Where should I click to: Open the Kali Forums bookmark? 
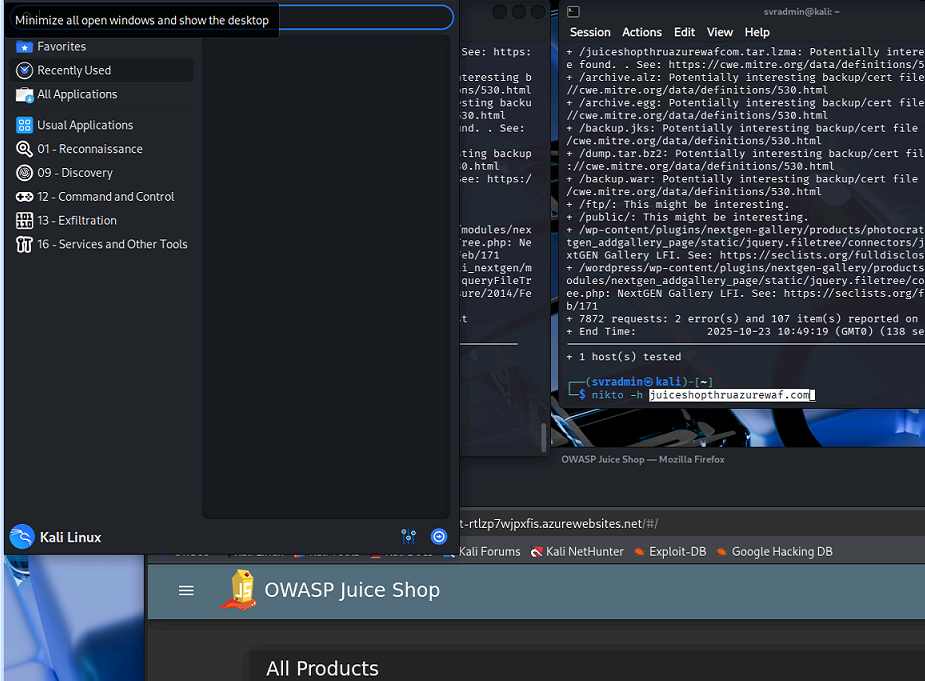point(490,552)
